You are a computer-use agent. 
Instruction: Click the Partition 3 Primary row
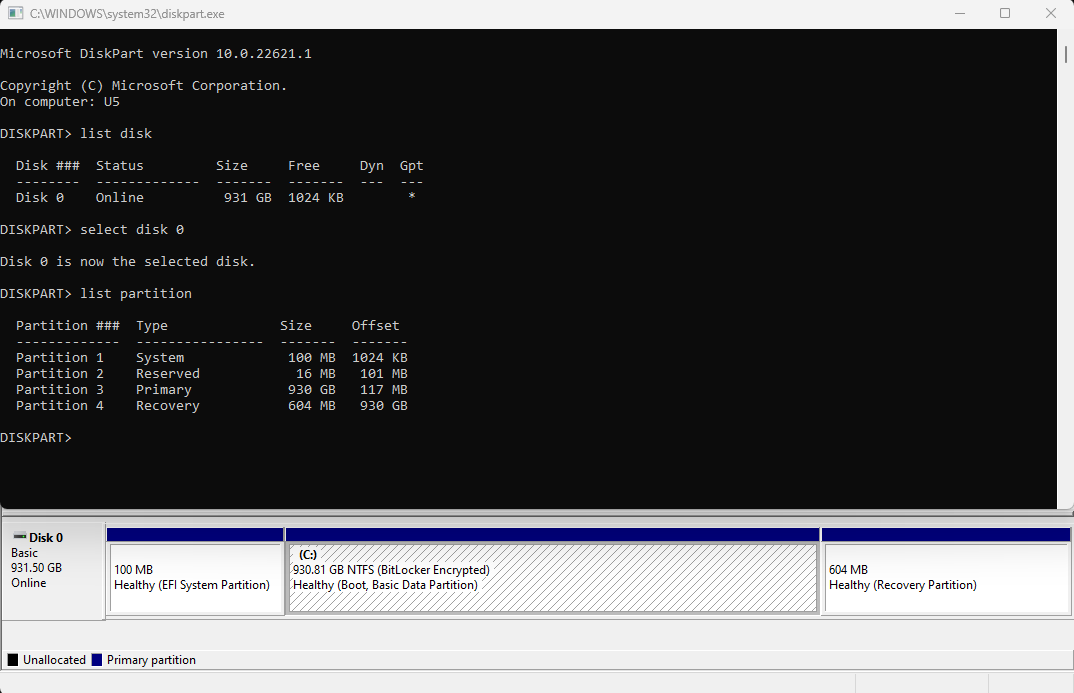(200, 389)
